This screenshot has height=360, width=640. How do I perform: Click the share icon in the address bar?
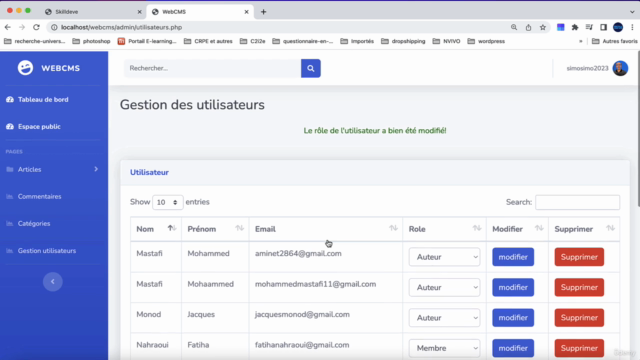point(528,27)
